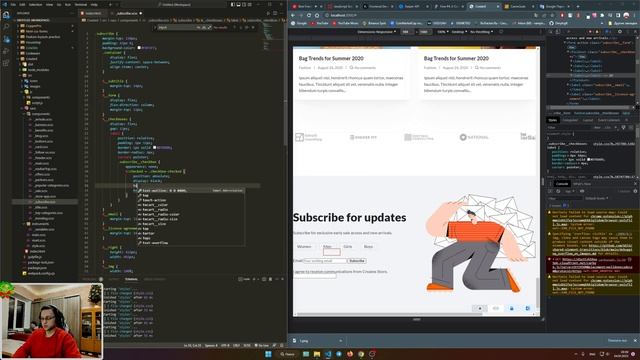Click Go Live in the VS Code status bar
This screenshot has width=640, height=360.
(263, 346)
